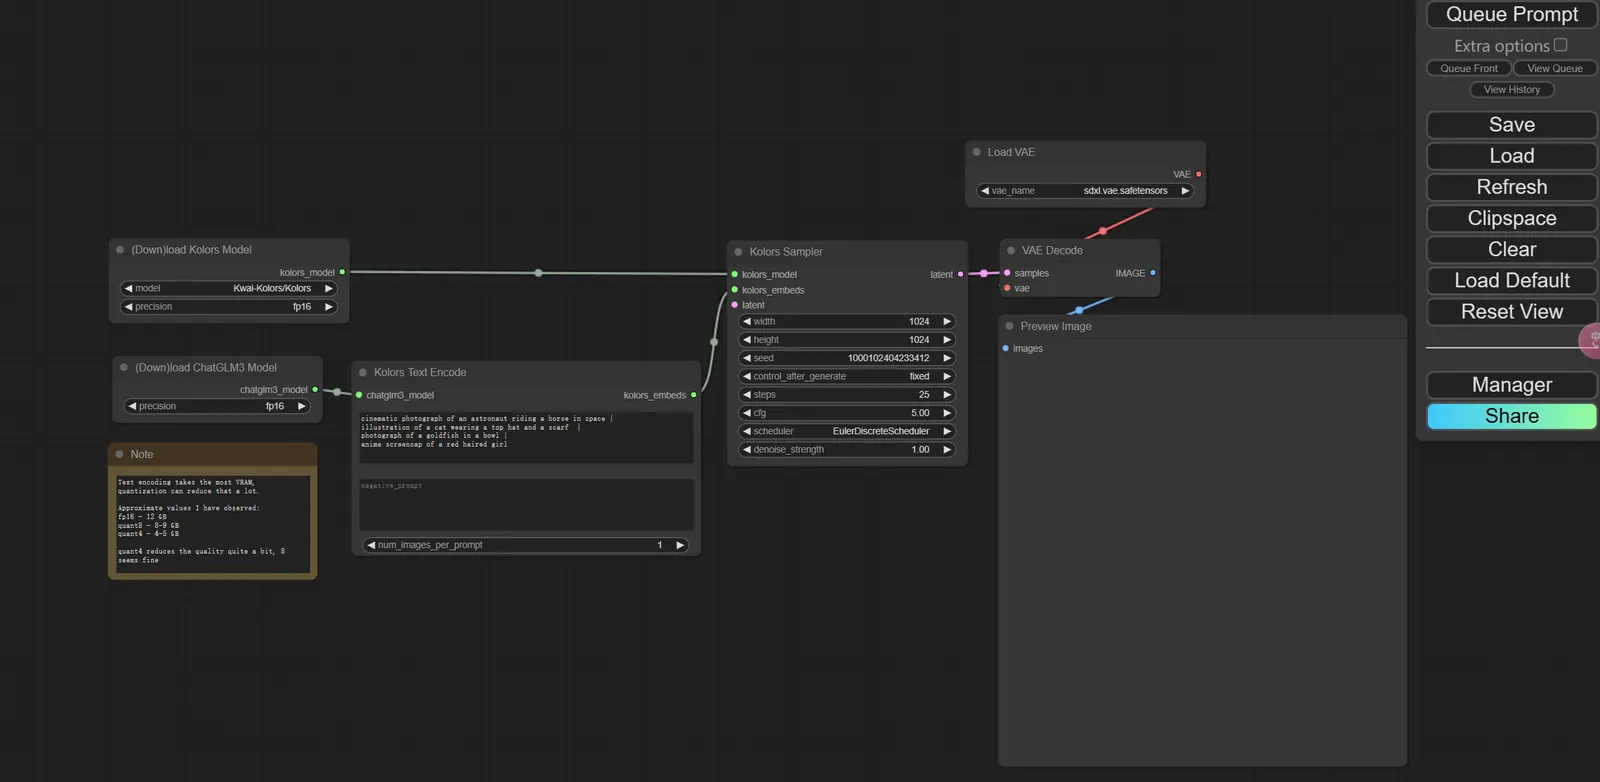Toggle control_after_generate set to fixed
The height and width of the screenshot is (782, 1600).
click(x=847, y=377)
